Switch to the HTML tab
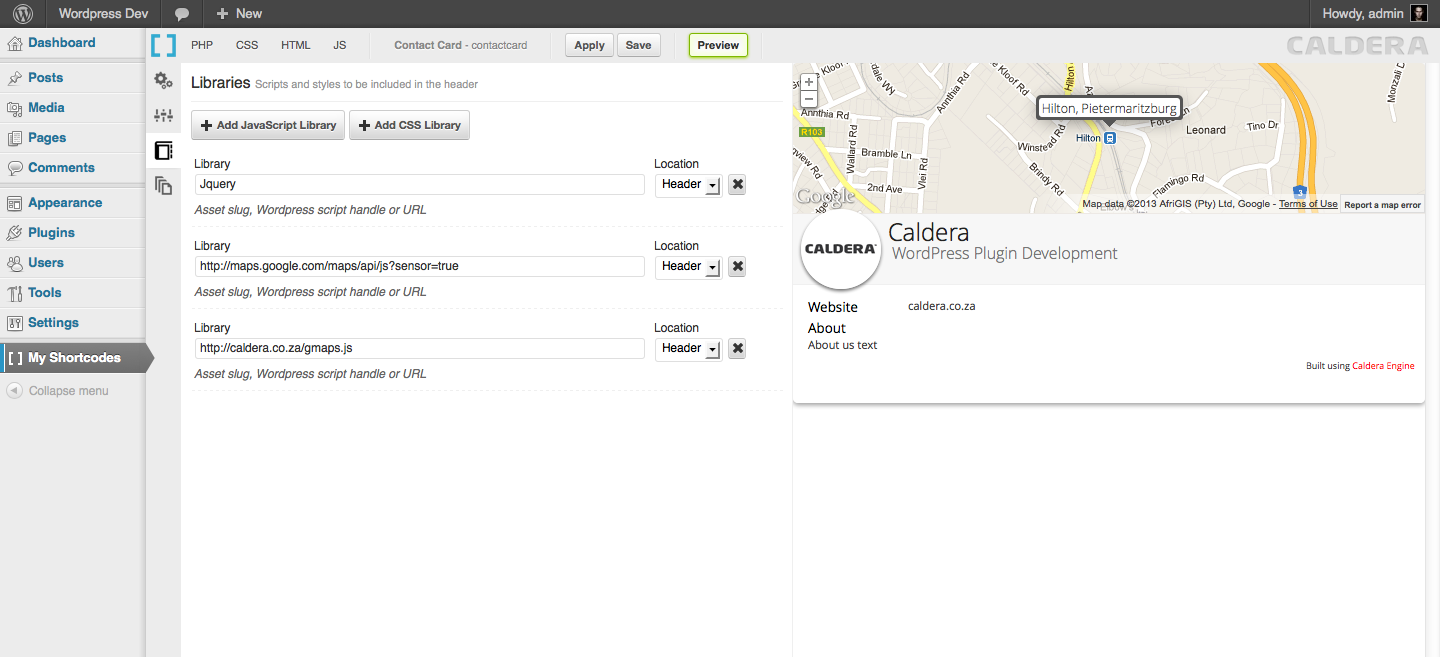Image resolution: width=1440 pixels, height=657 pixels. [296, 45]
